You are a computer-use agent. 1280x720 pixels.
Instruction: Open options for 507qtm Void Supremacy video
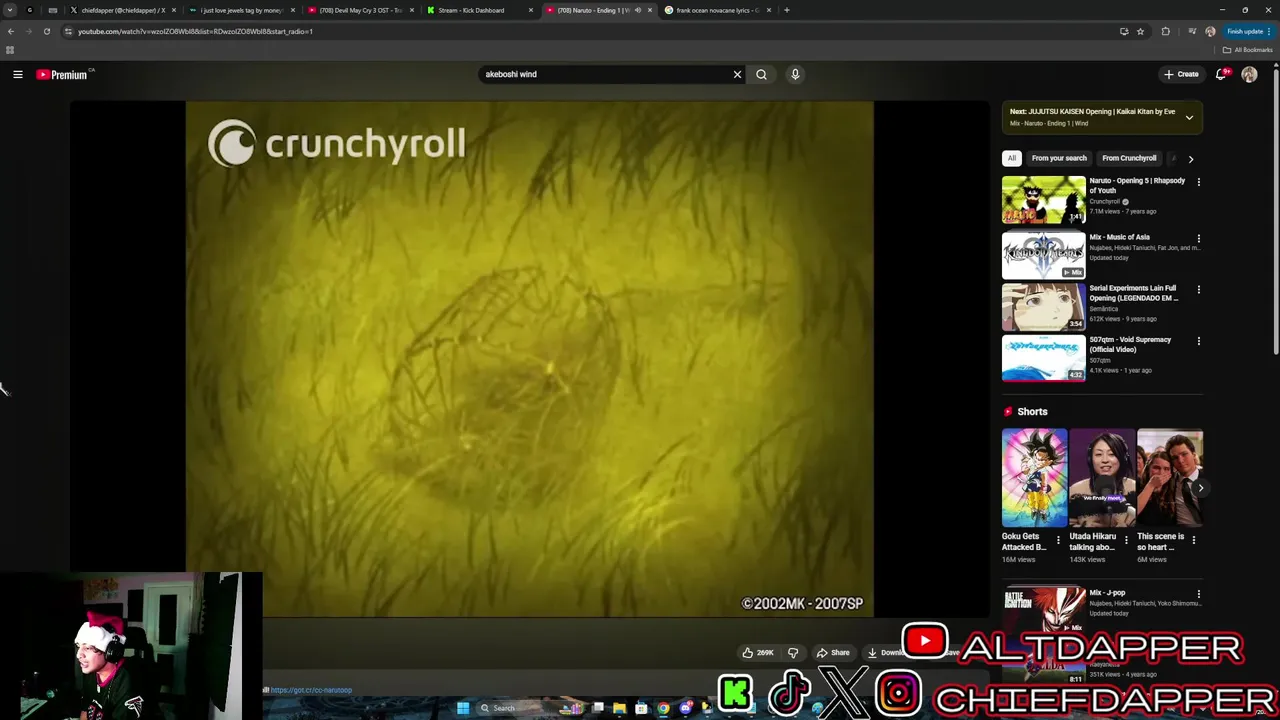[1198, 340]
